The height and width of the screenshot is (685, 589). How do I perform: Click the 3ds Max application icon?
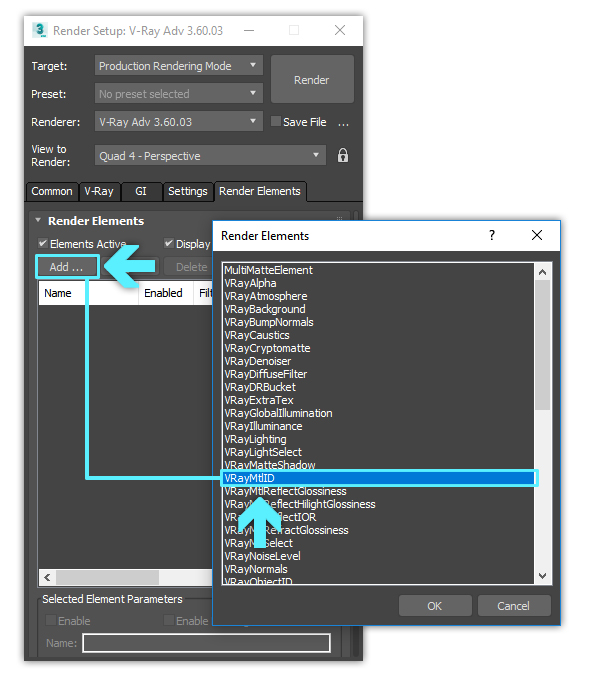click(39, 30)
